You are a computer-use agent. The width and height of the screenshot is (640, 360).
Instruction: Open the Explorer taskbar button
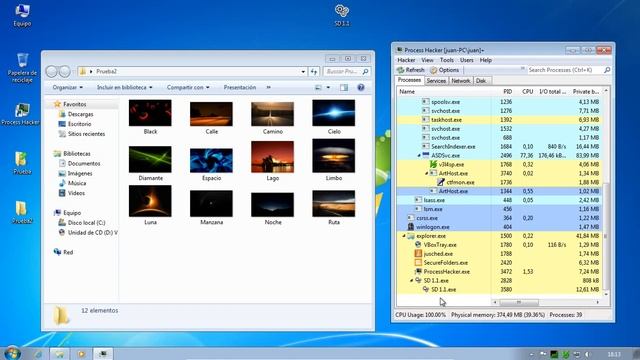pyautogui.click(x=60, y=353)
